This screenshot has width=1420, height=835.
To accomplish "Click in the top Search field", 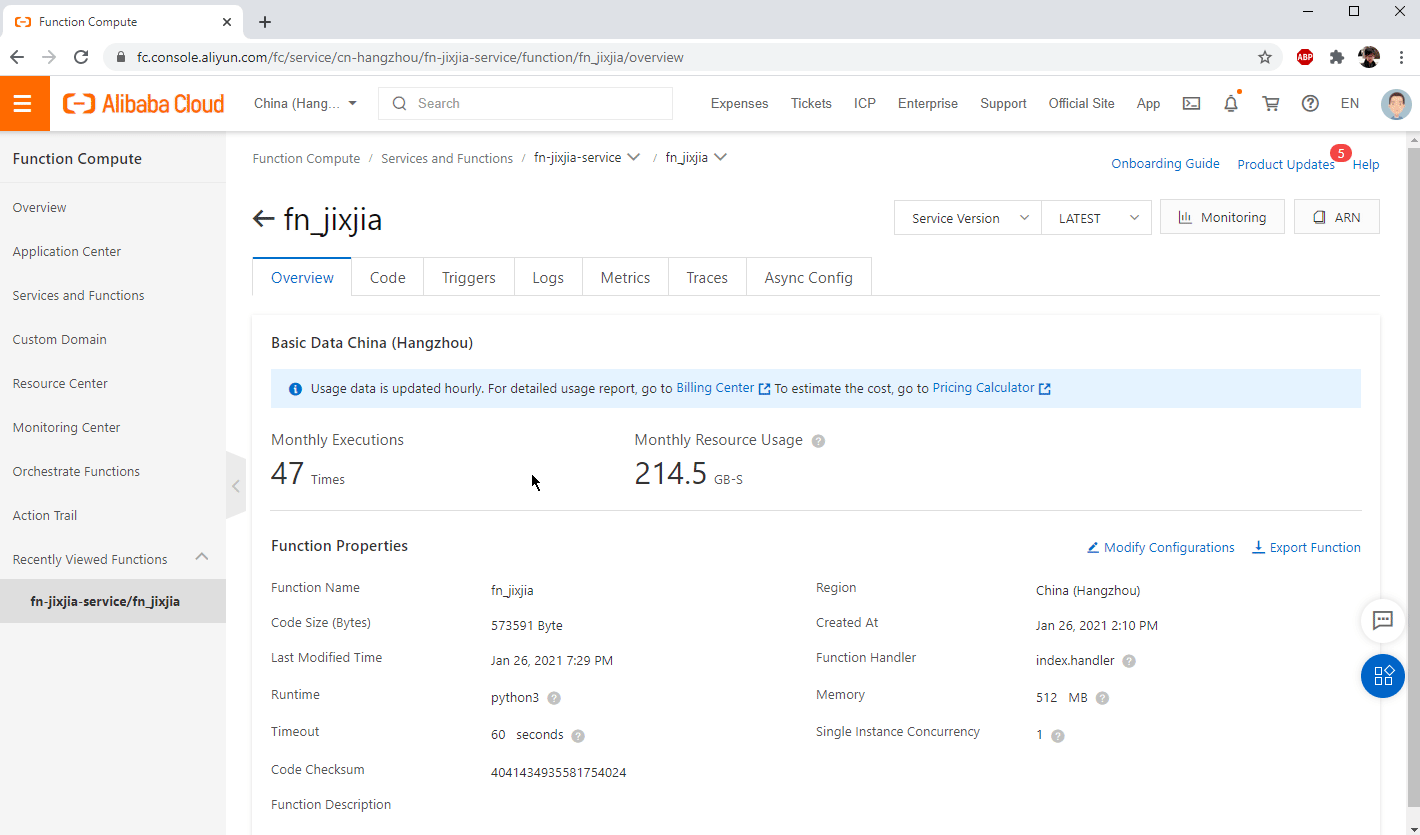I will coord(525,103).
